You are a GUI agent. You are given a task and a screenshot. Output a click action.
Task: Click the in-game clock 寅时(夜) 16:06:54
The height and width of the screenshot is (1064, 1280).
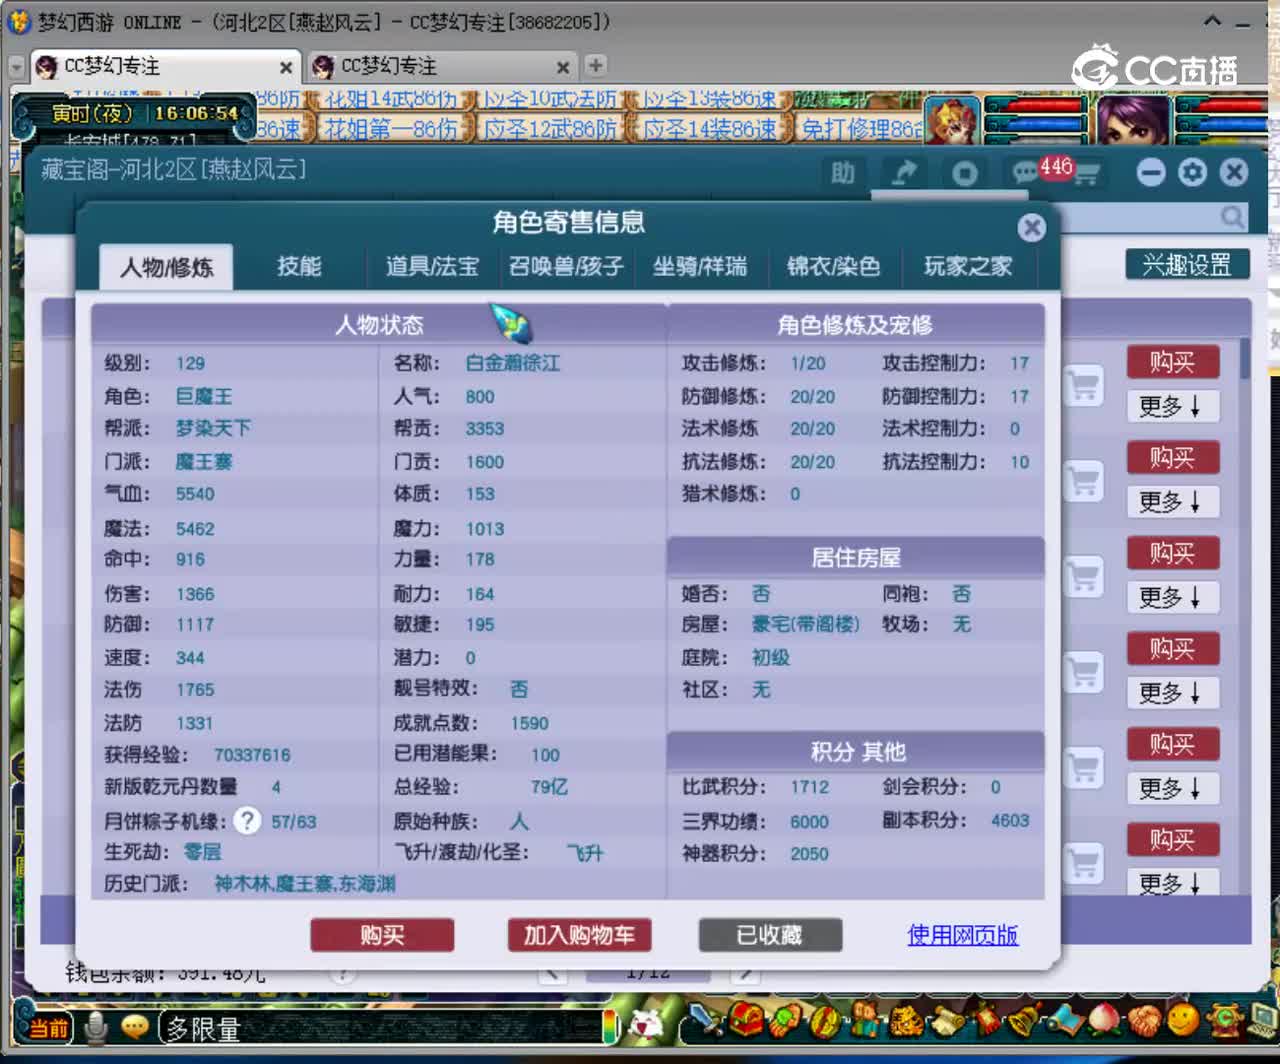pos(145,113)
